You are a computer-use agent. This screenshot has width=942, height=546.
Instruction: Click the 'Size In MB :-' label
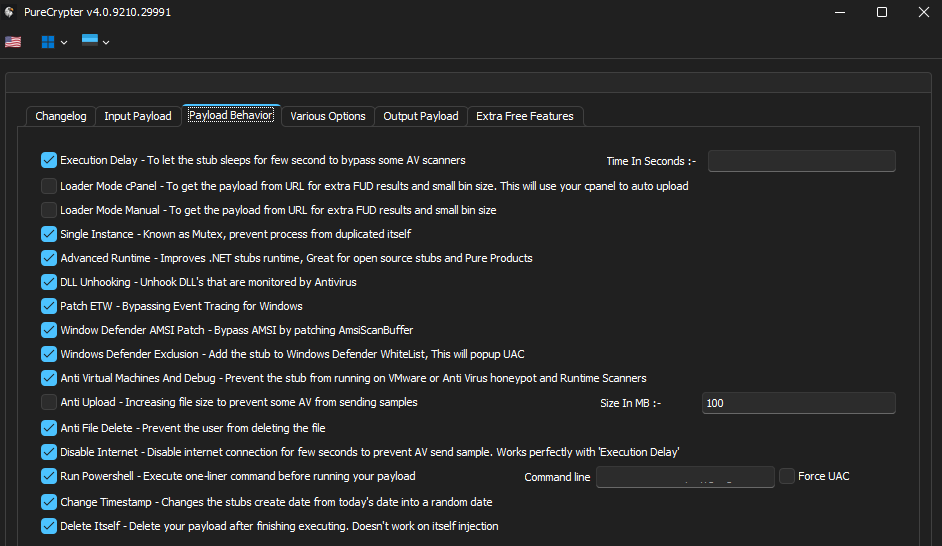point(630,403)
